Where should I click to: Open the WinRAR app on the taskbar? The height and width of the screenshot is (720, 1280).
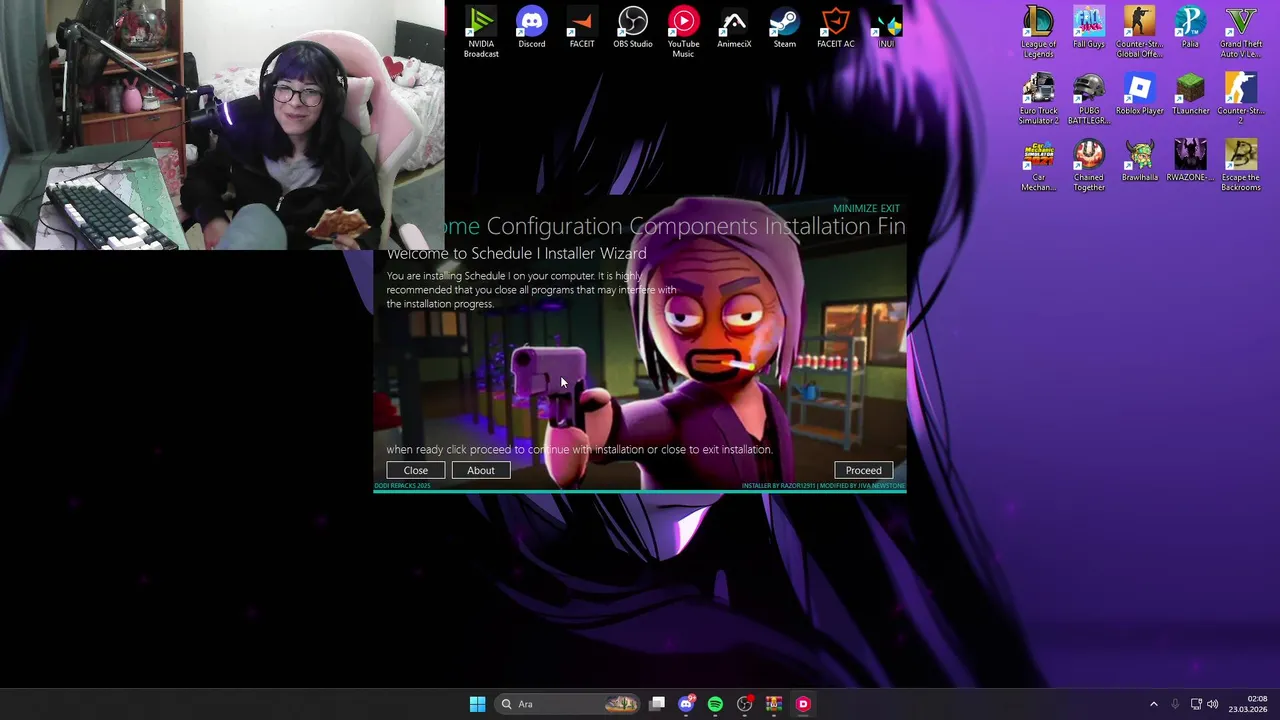pos(774,704)
